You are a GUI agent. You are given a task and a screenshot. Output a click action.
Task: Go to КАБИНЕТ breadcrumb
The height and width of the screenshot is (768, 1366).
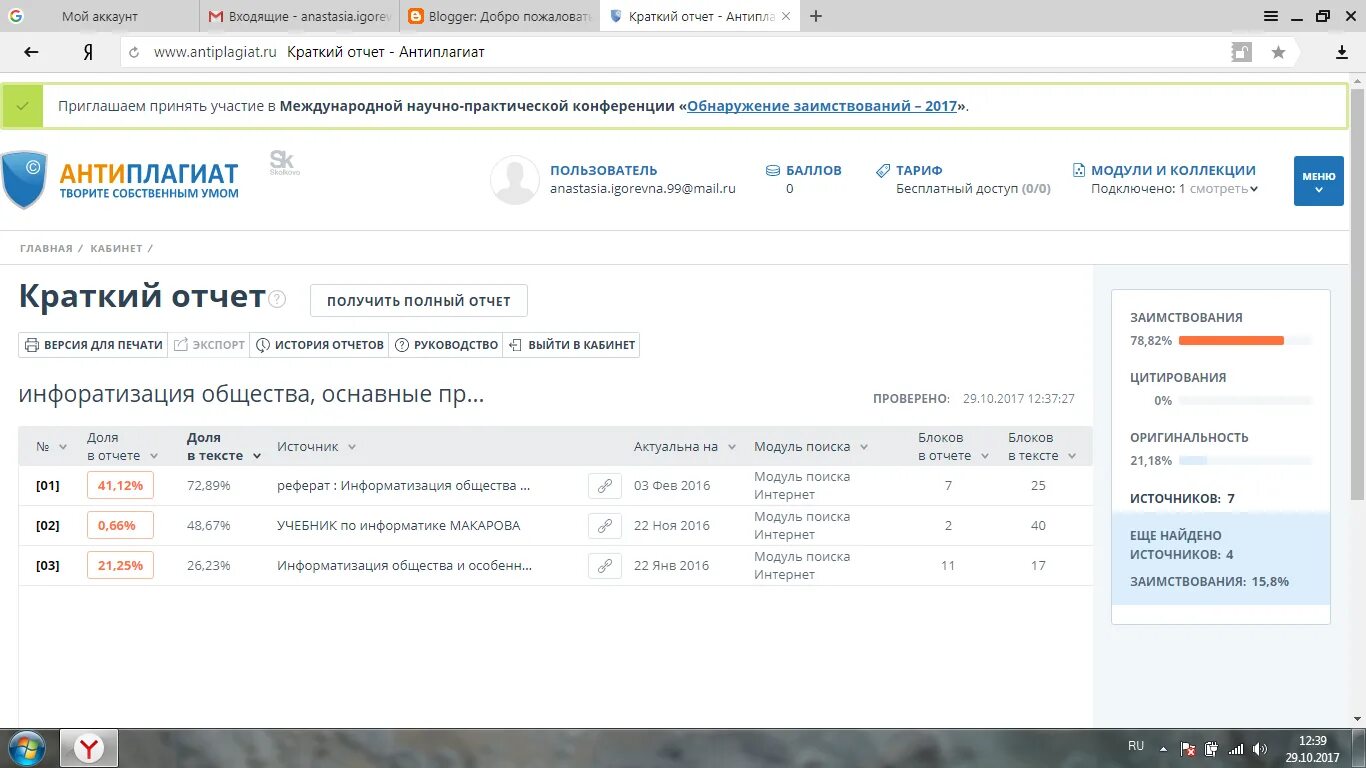[x=116, y=248]
